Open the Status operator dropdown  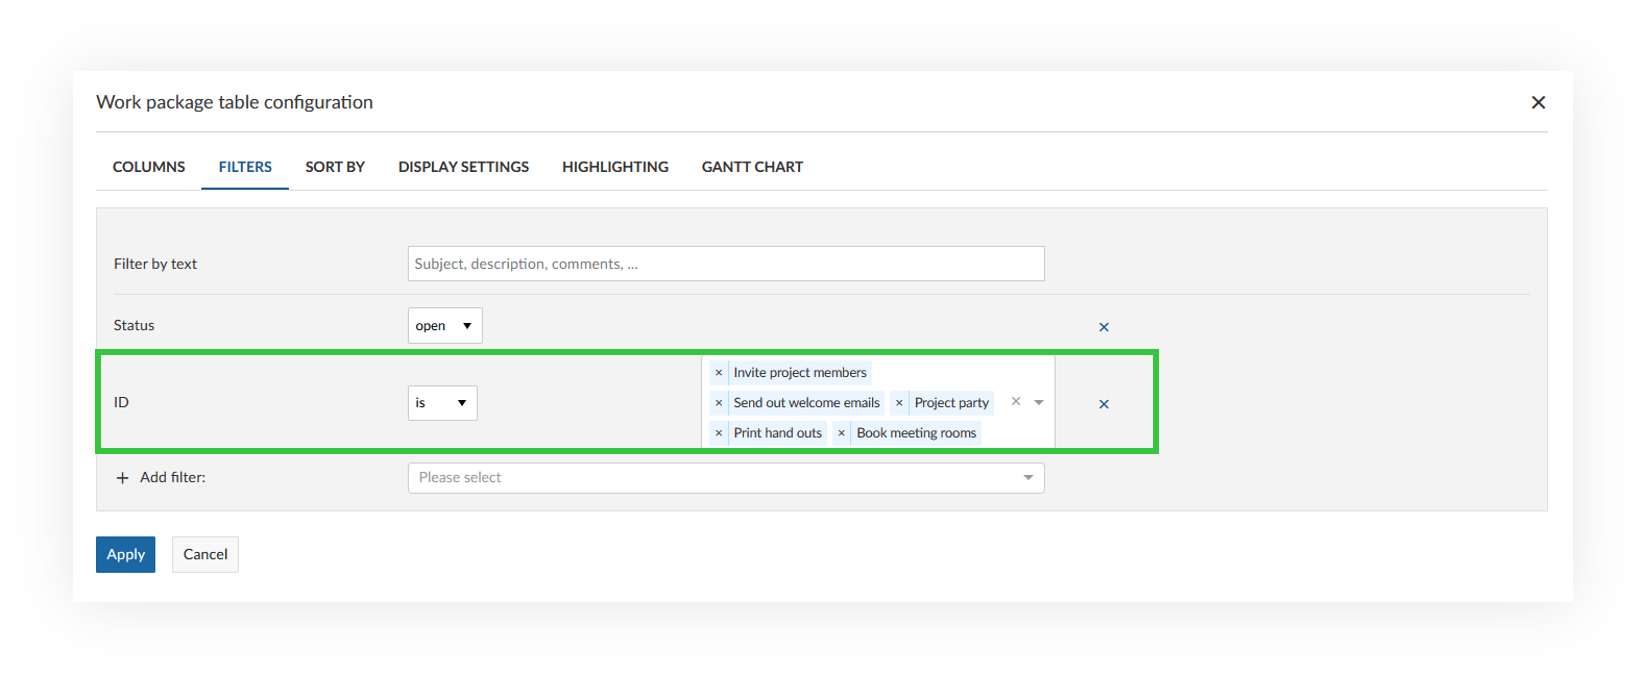coord(445,326)
